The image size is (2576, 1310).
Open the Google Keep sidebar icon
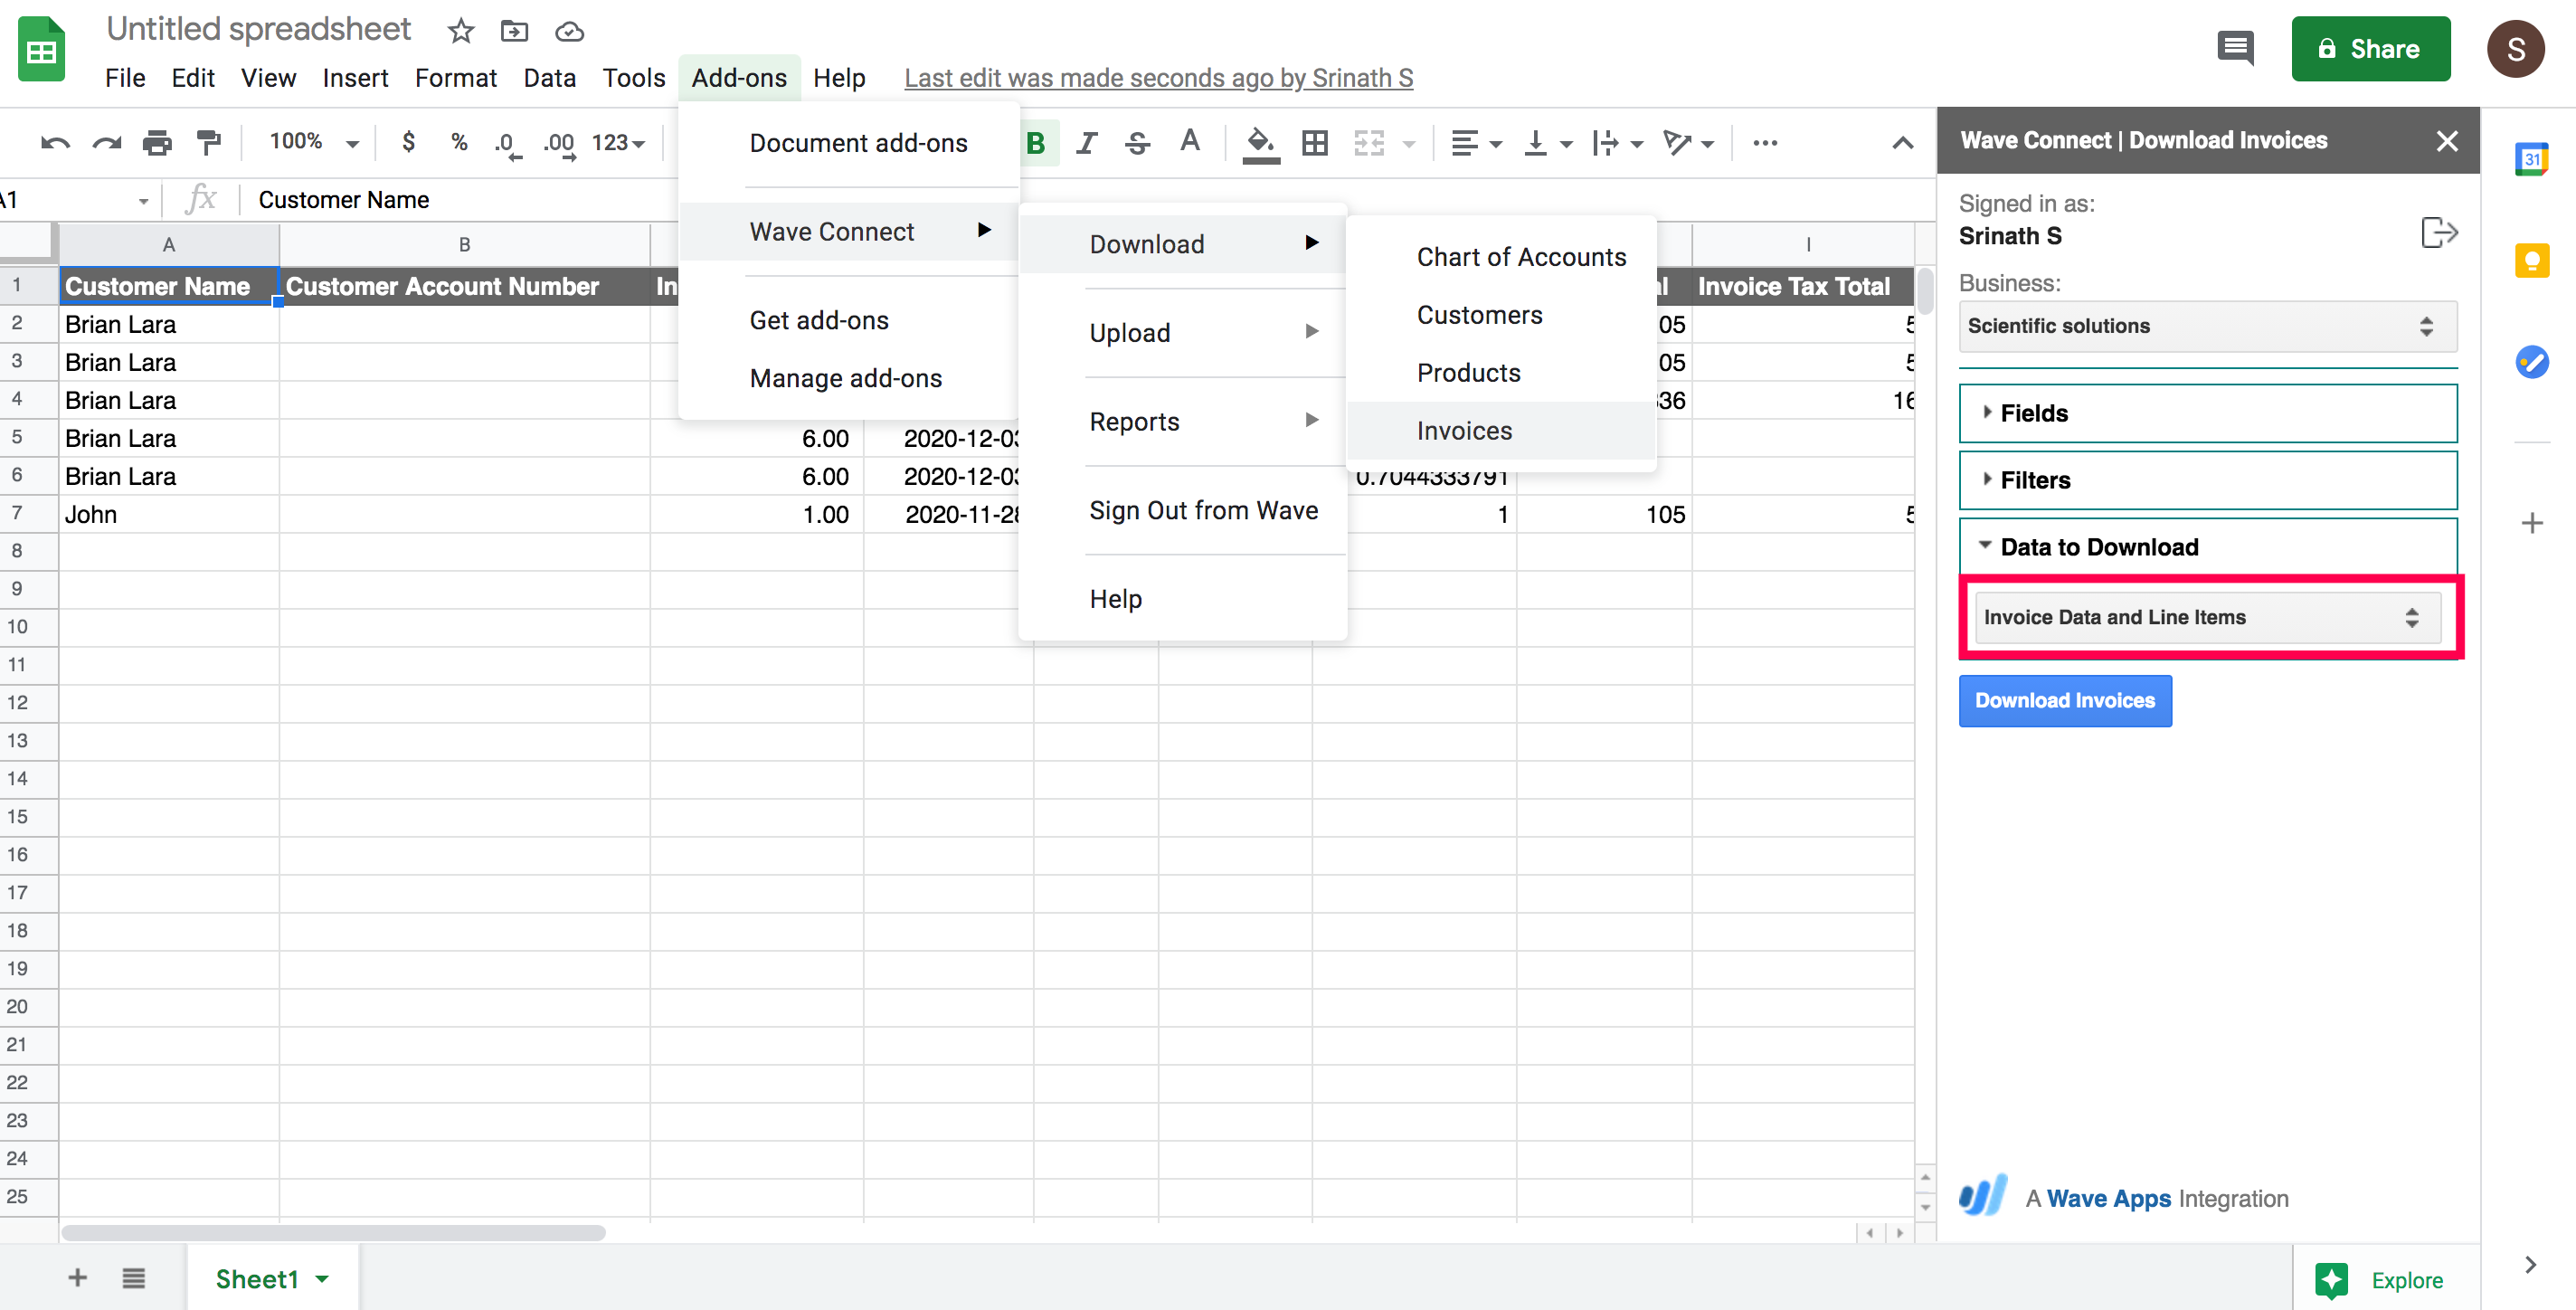tap(2532, 261)
